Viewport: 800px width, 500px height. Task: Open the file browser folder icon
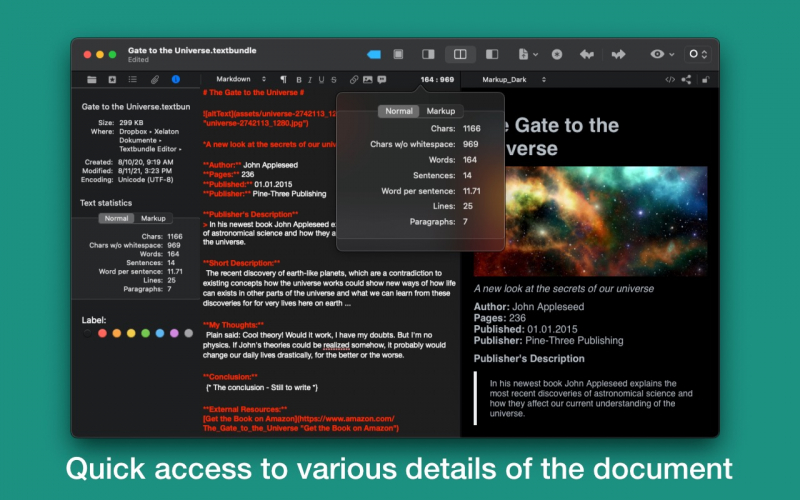[x=92, y=79]
